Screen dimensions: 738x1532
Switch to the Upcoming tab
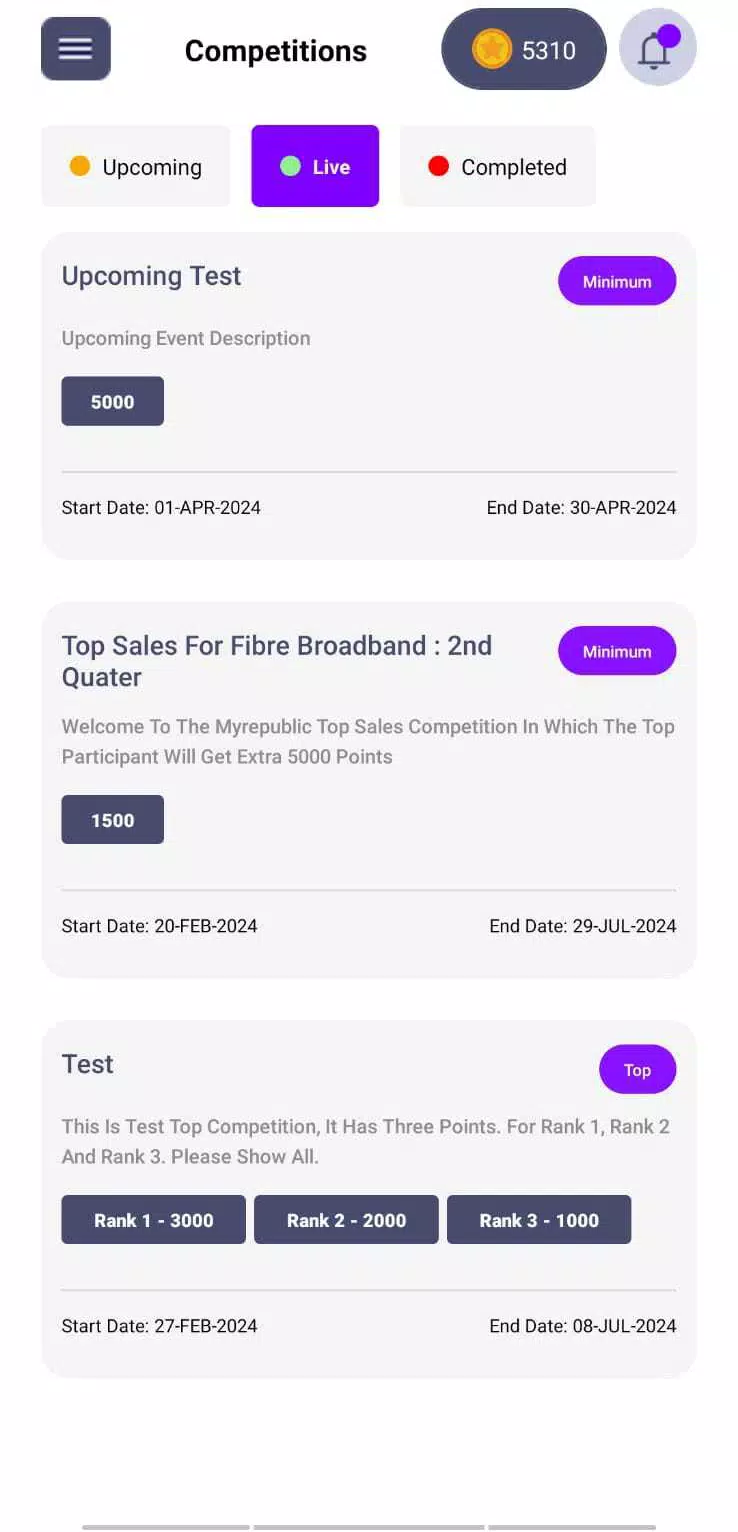[x=136, y=167]
